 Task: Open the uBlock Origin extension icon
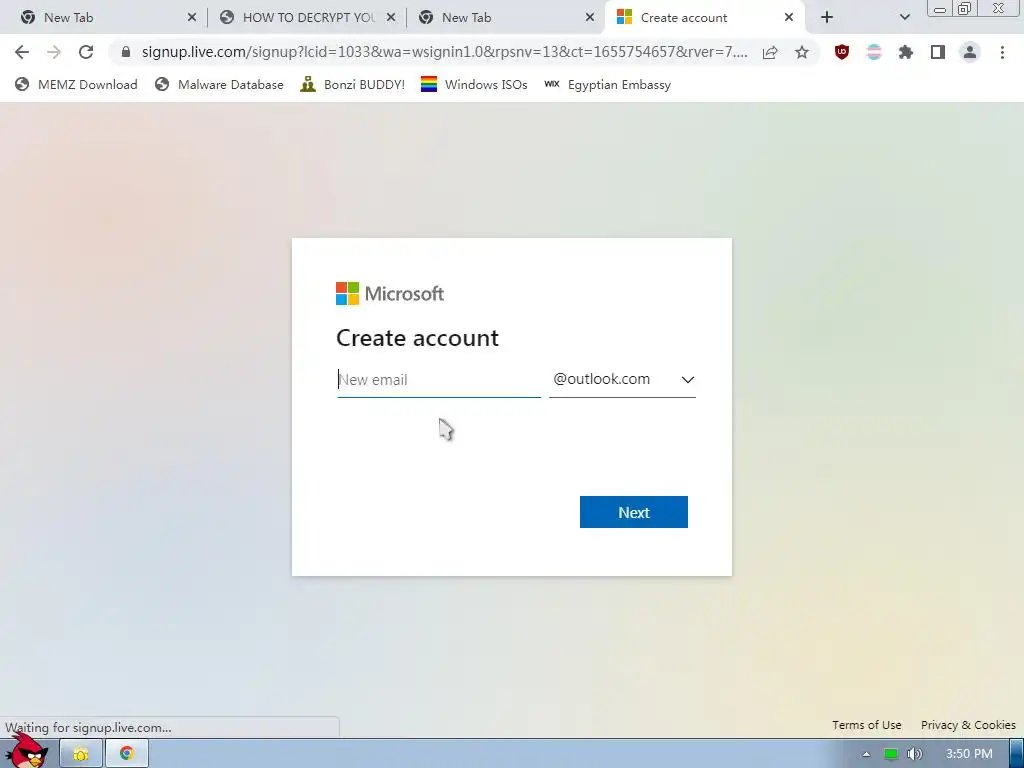(x=842, y=52)
